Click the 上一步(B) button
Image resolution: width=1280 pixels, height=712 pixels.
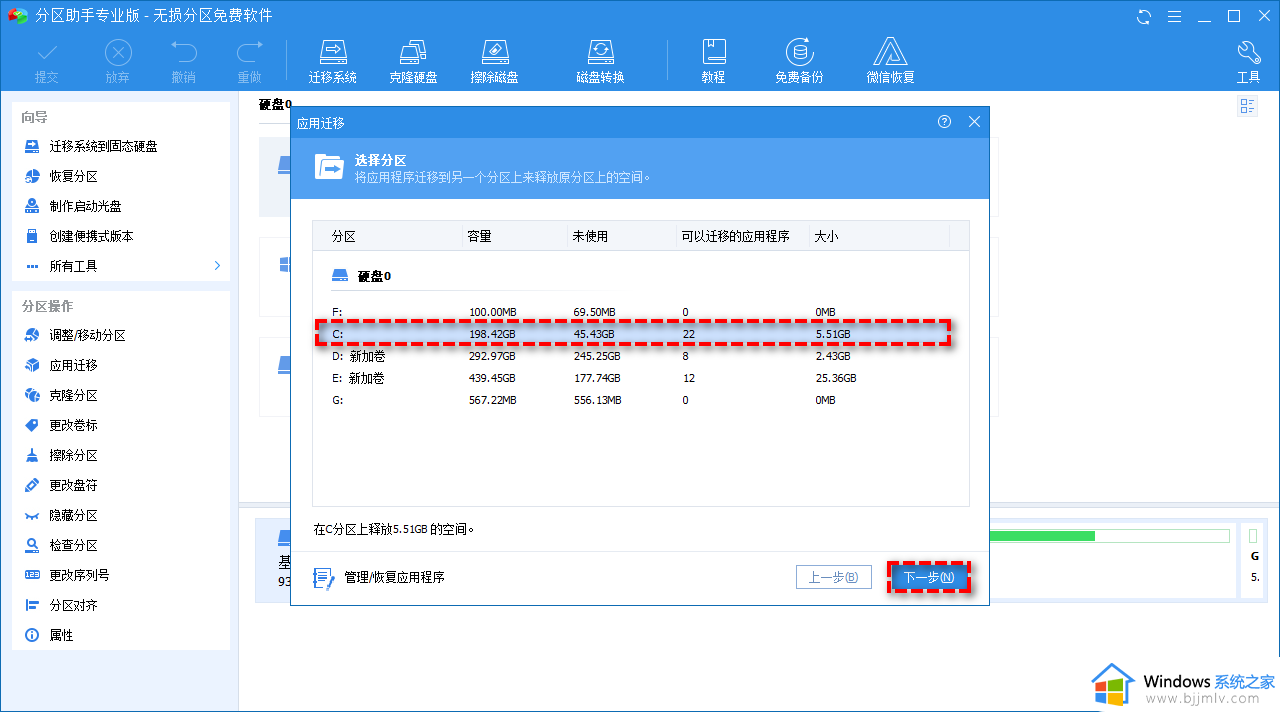(x=833, y=577)
